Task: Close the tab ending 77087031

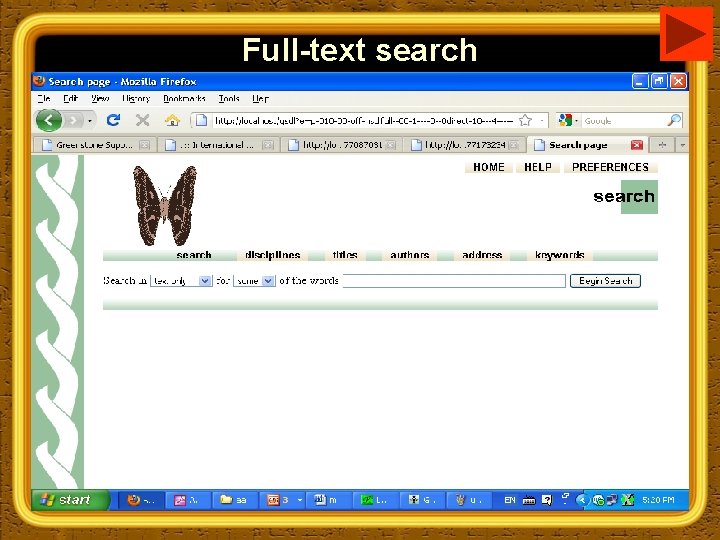Action: pyautogui.click(x=391, y=145)
